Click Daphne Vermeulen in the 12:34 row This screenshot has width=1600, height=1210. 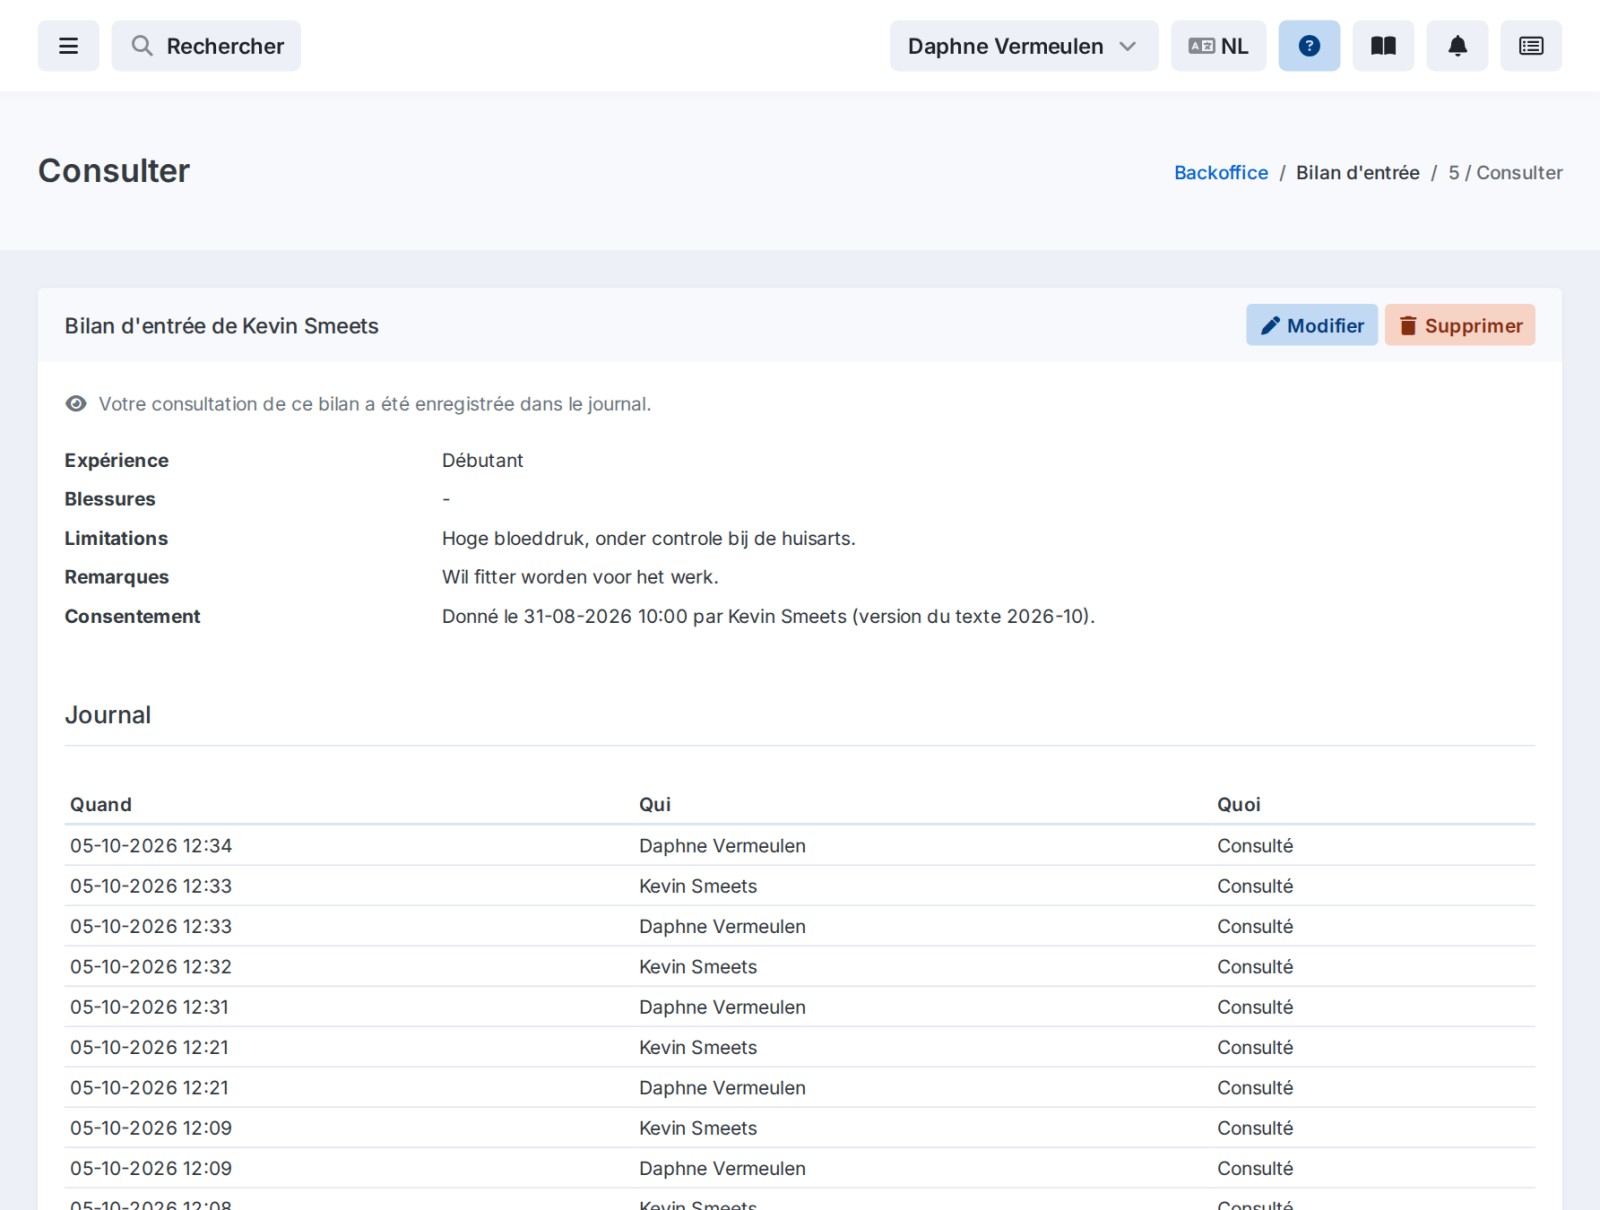point(723,846)
